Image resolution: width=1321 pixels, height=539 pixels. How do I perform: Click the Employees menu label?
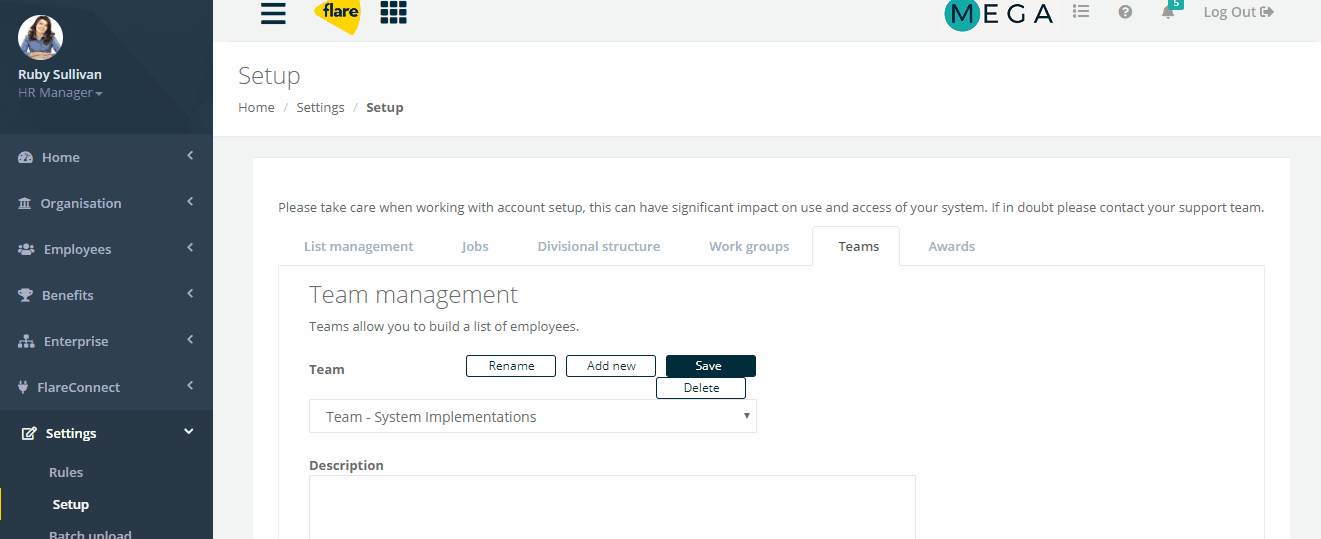pyautogui.click(x=78, y=249)
